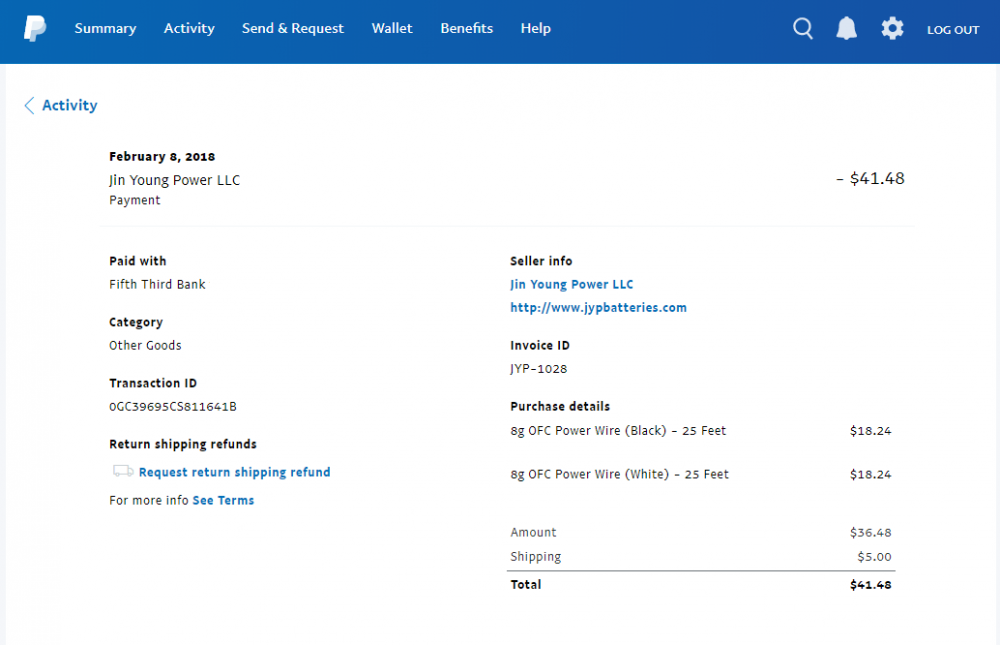This screenshot has width=1000, height=645.
Task: Open the search magnifier icon
Action: [803, 29]
